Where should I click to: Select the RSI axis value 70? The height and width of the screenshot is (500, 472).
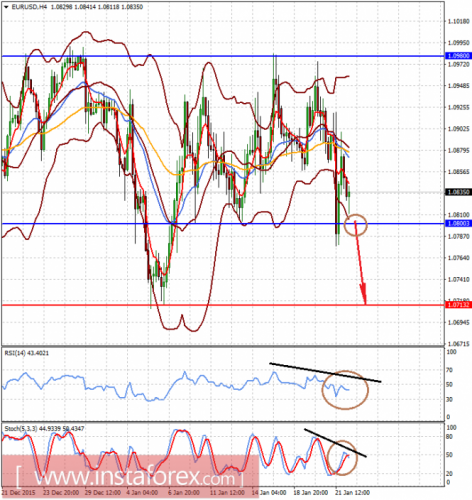[449, 370]
